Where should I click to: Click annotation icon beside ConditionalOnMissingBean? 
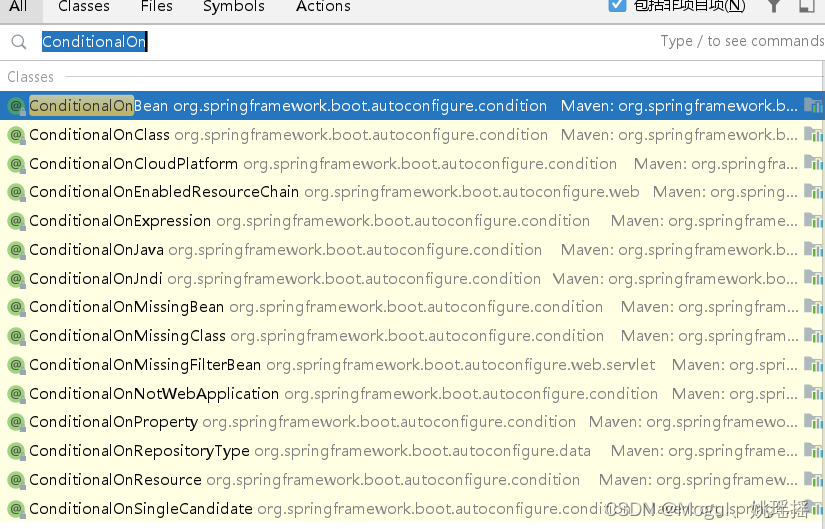(x=16, y=307)
